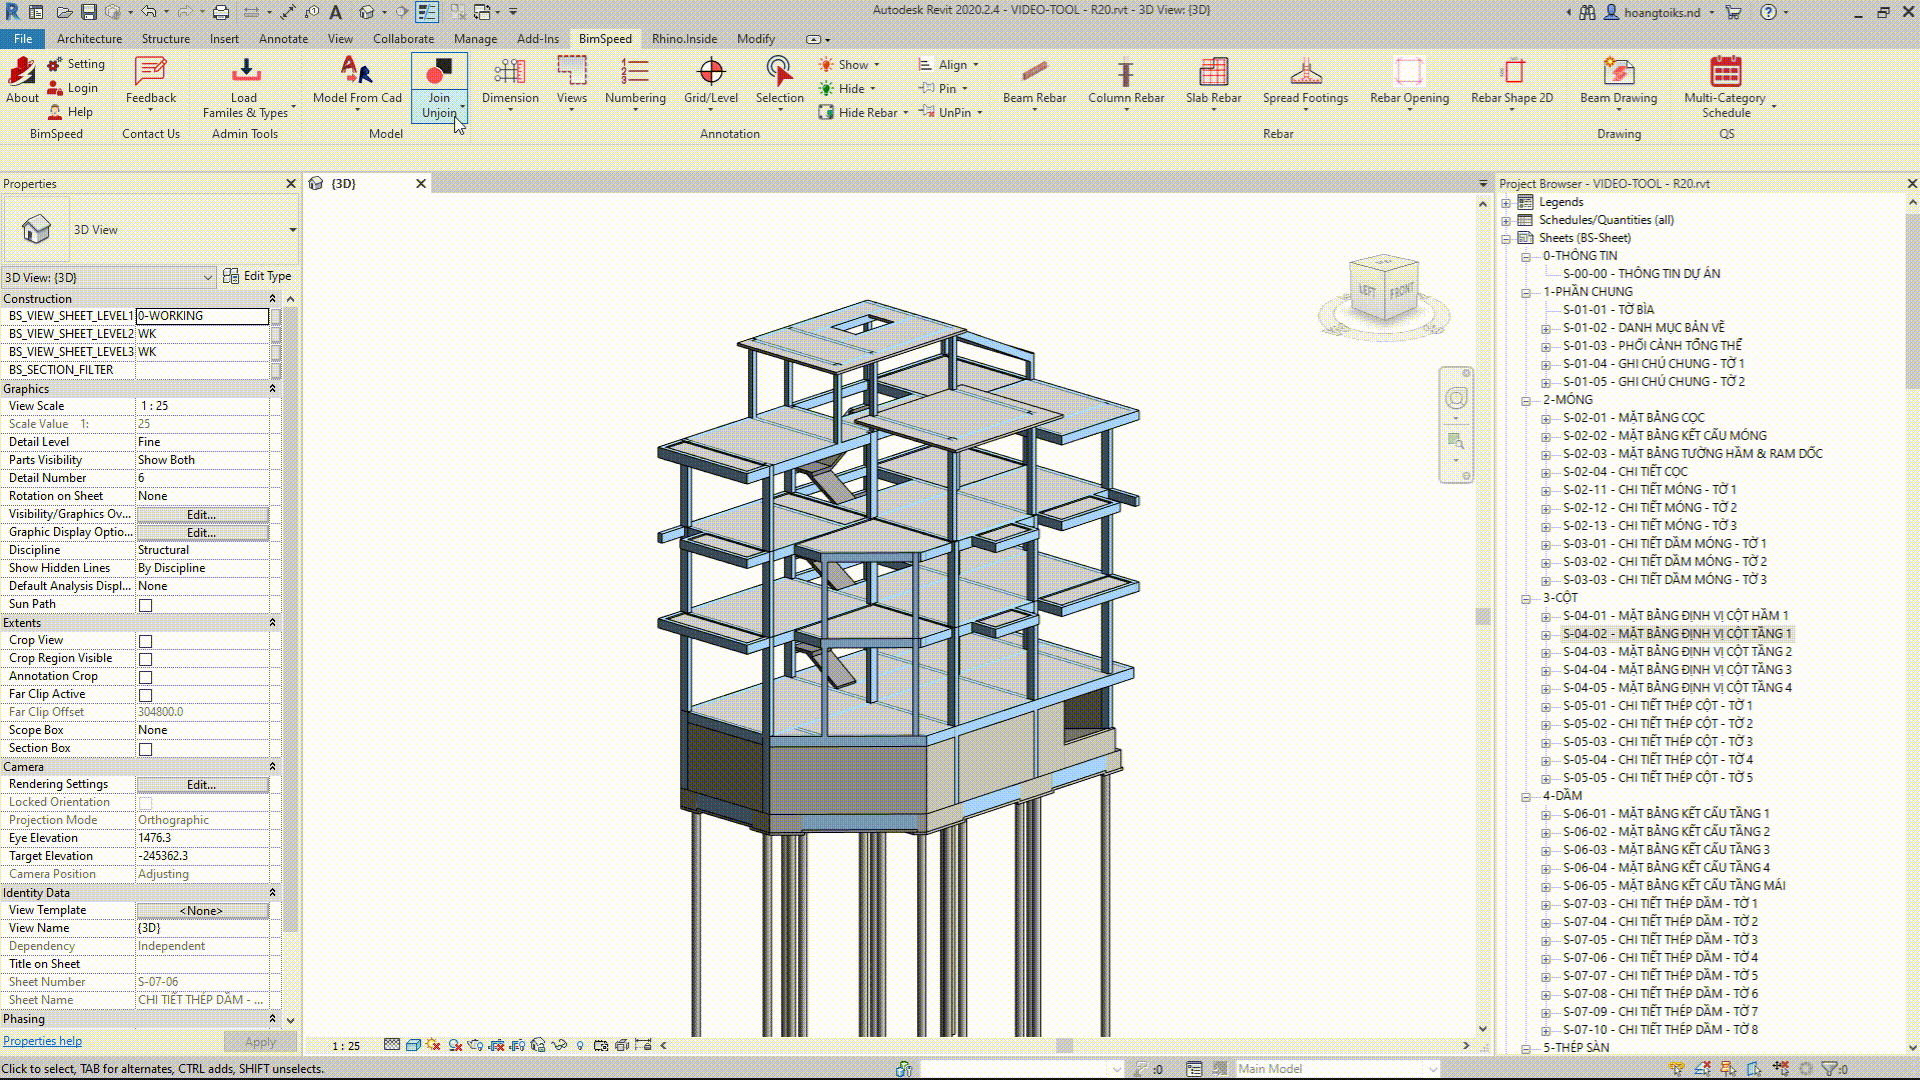
Task: Click the Apply button in Properties
Action: tap(259, 1041)
